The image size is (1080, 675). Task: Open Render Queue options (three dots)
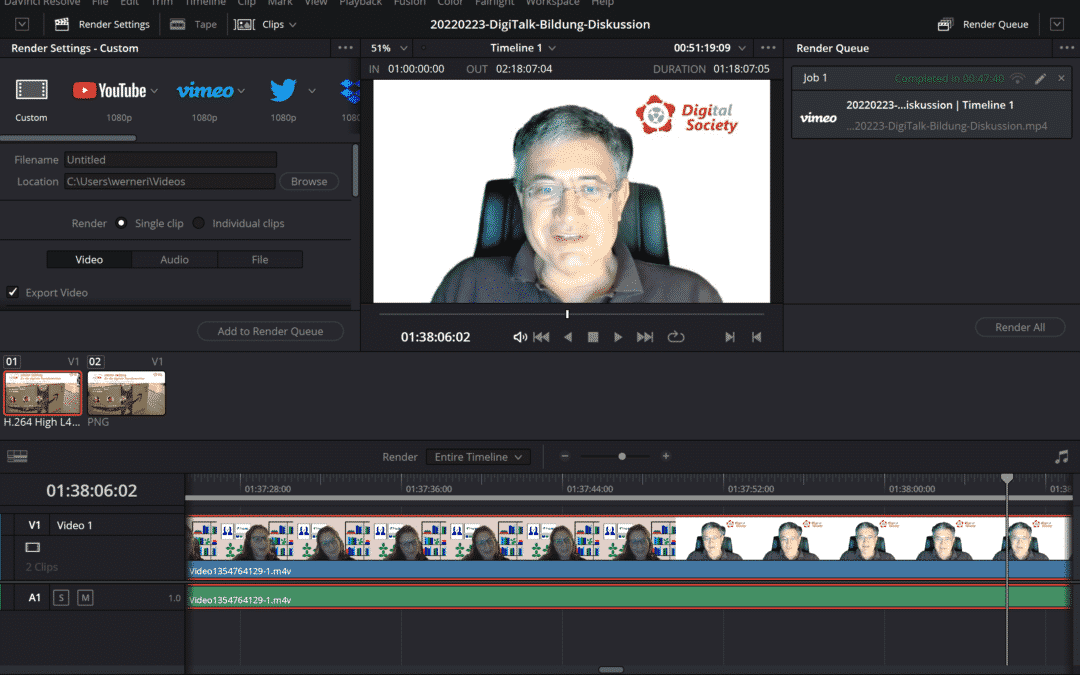pyautogui.click(x=1067, y=48)
